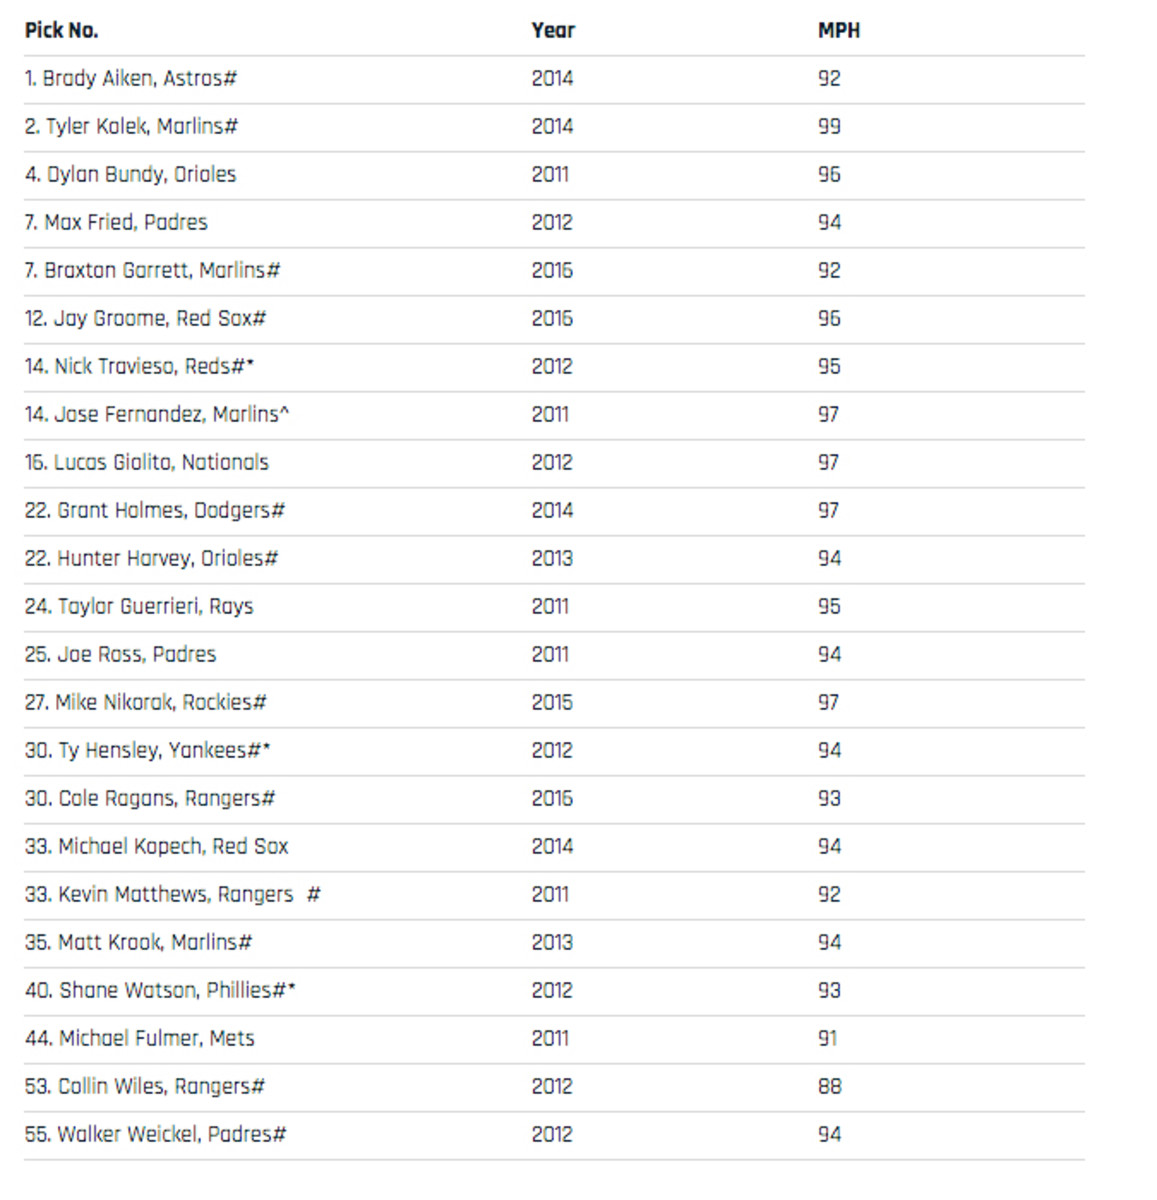Select Mike Nikorak, Rockies player name
This screenshot has height=1200, width=1157.
146,702
